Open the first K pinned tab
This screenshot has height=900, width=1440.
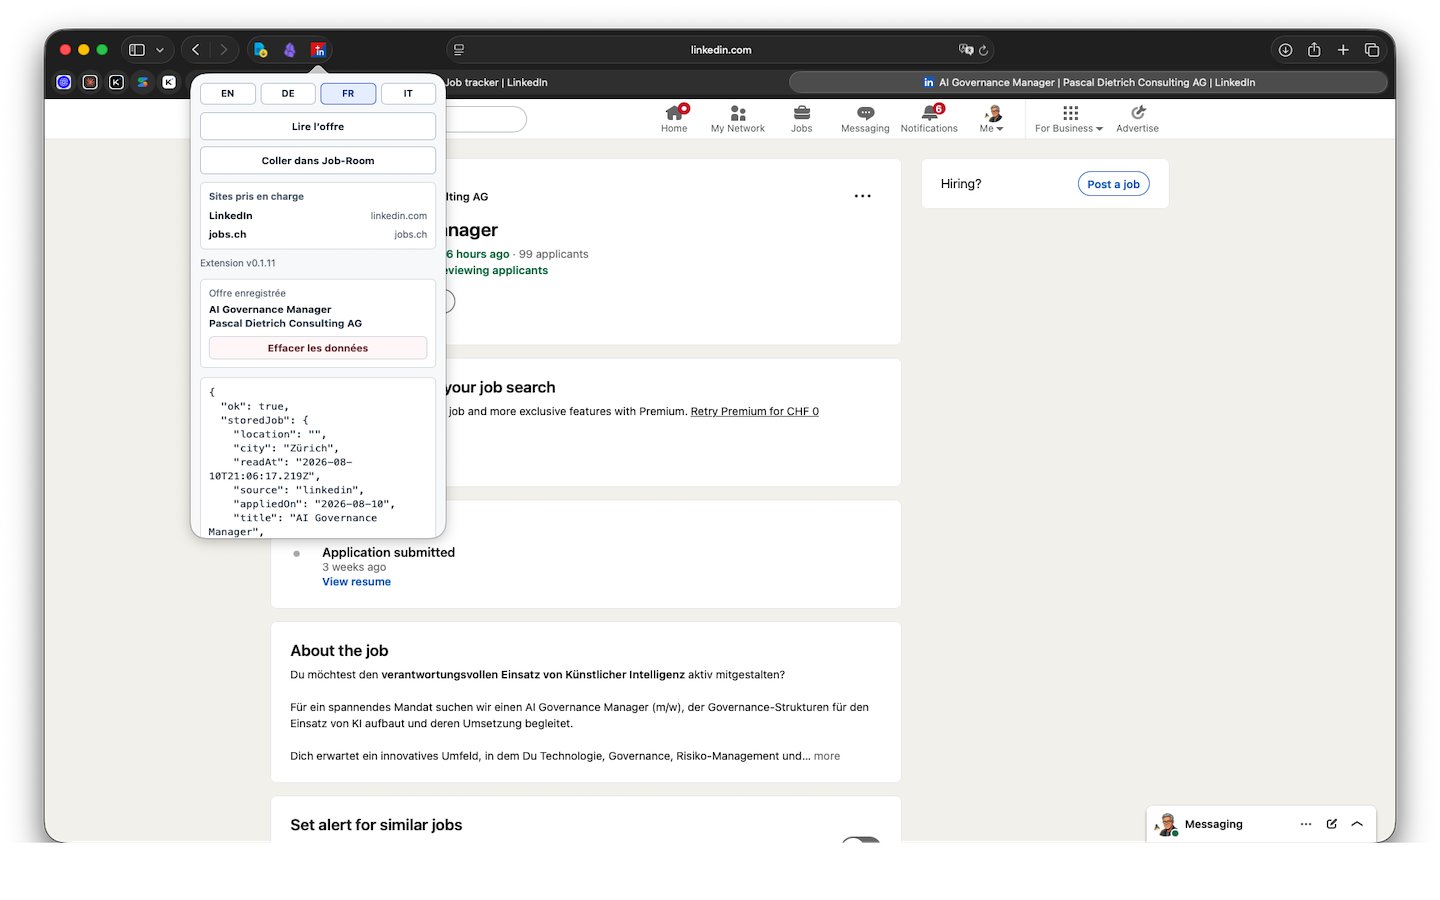[x=116, y=82]
